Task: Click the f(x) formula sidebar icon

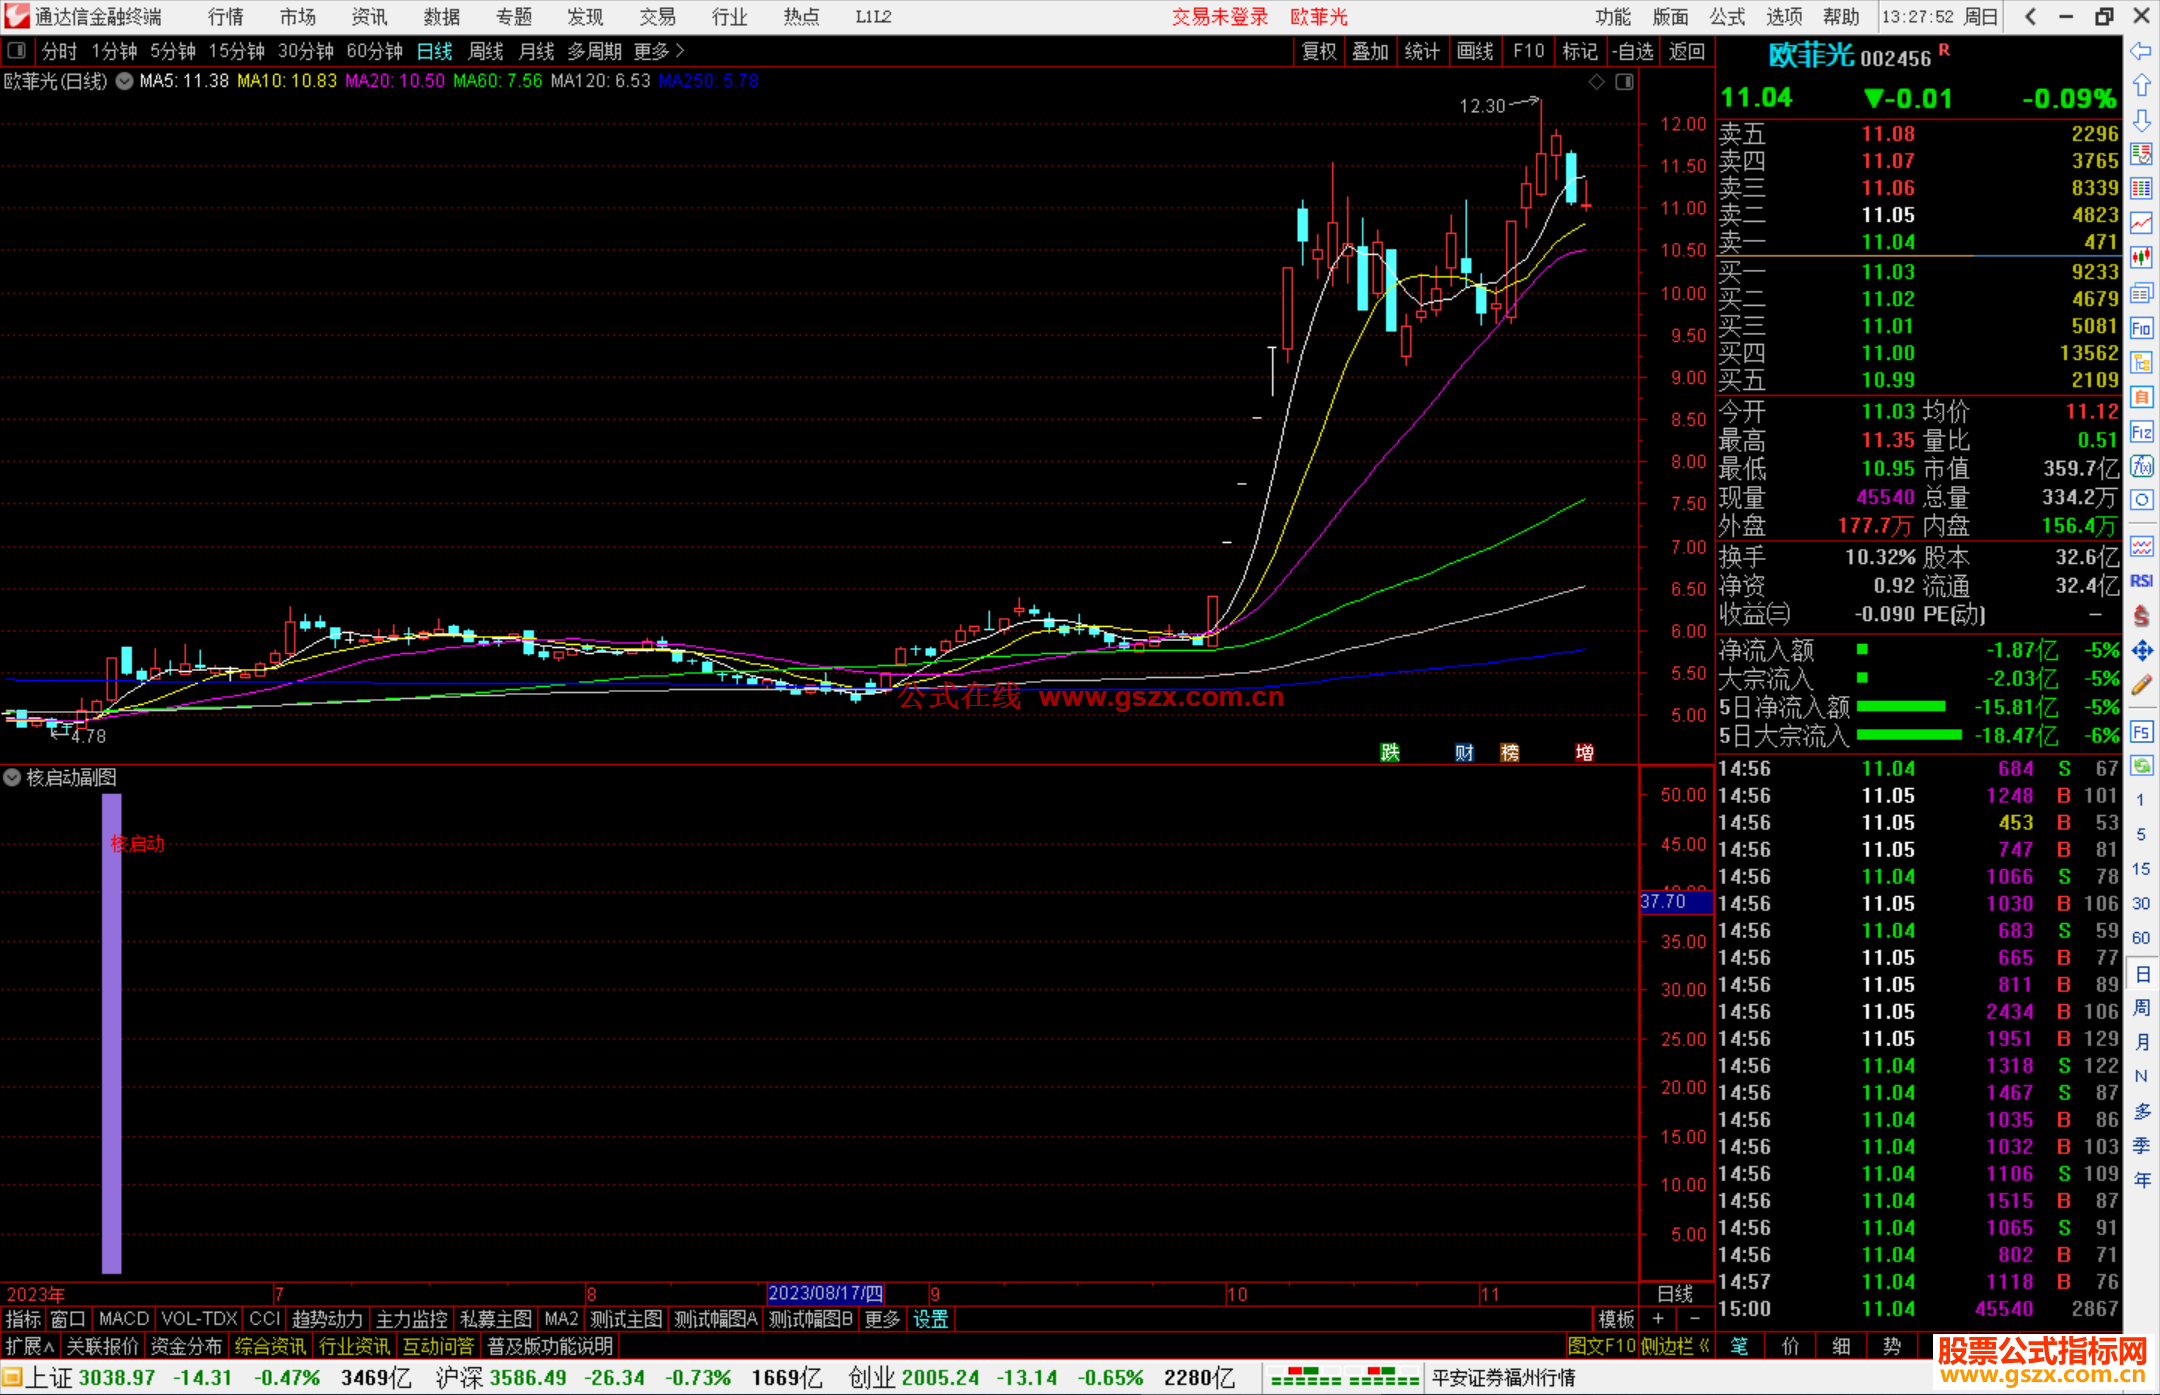Action: [x=2141, y=466]
